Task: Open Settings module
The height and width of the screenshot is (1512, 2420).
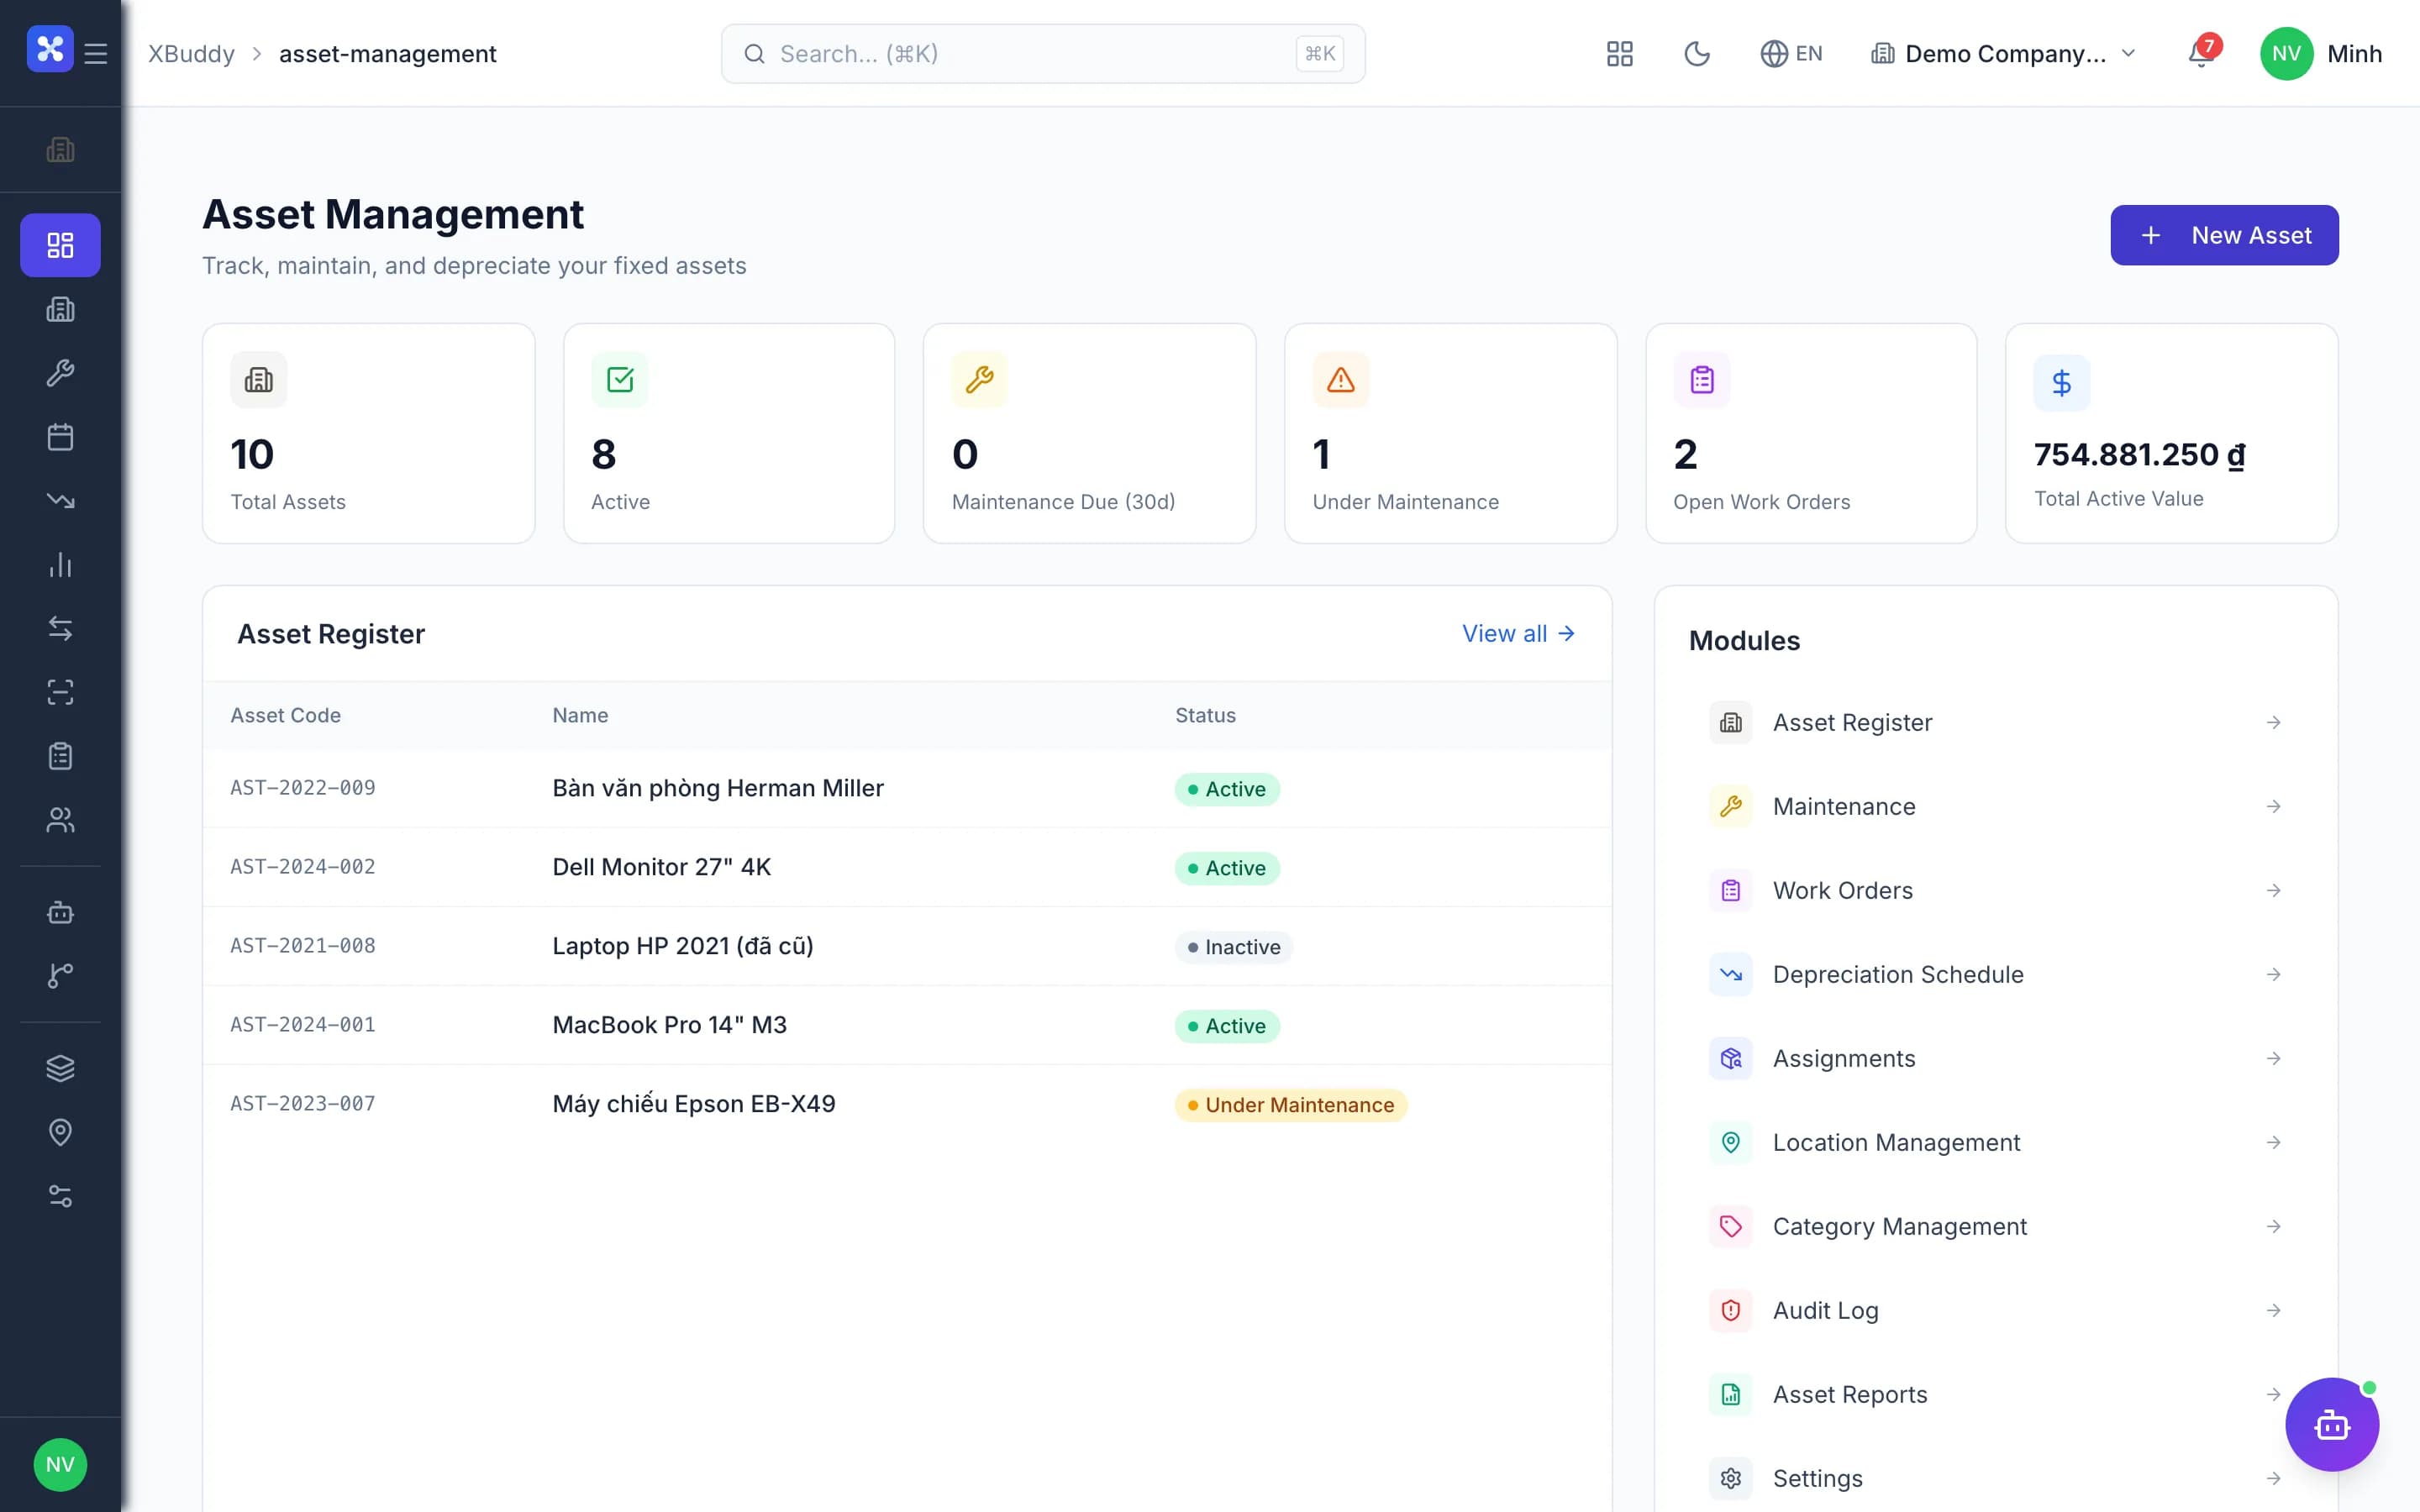Action: tap(1996, 1478)
